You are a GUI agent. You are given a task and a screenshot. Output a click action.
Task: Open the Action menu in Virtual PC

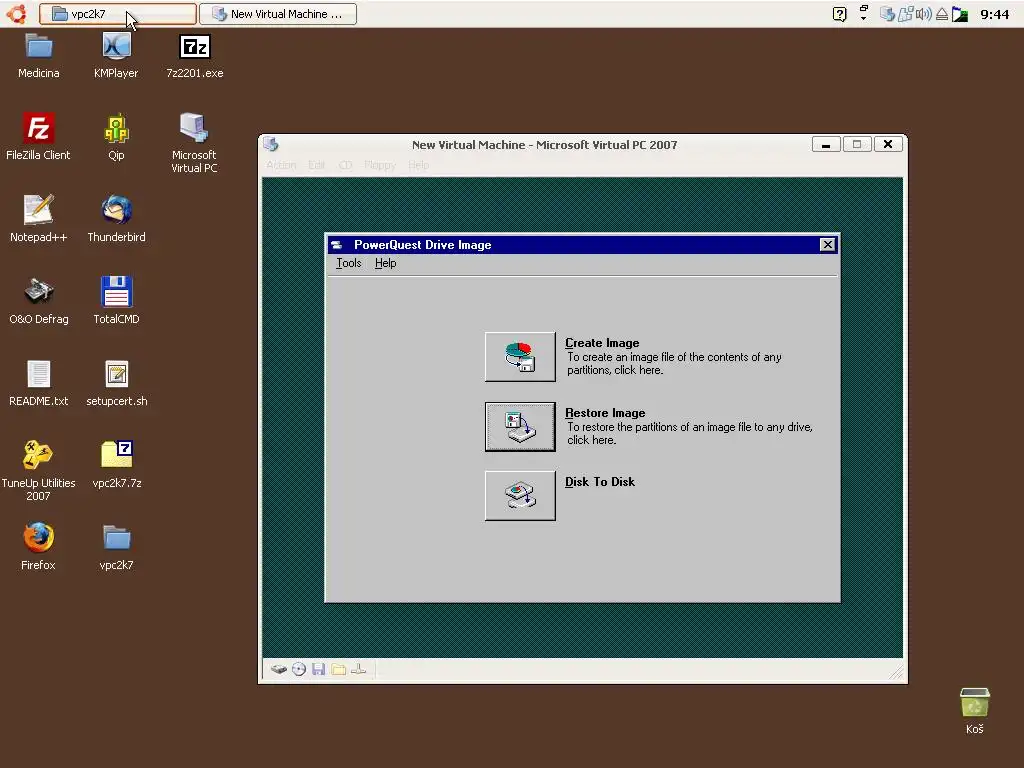pos(281,165)
